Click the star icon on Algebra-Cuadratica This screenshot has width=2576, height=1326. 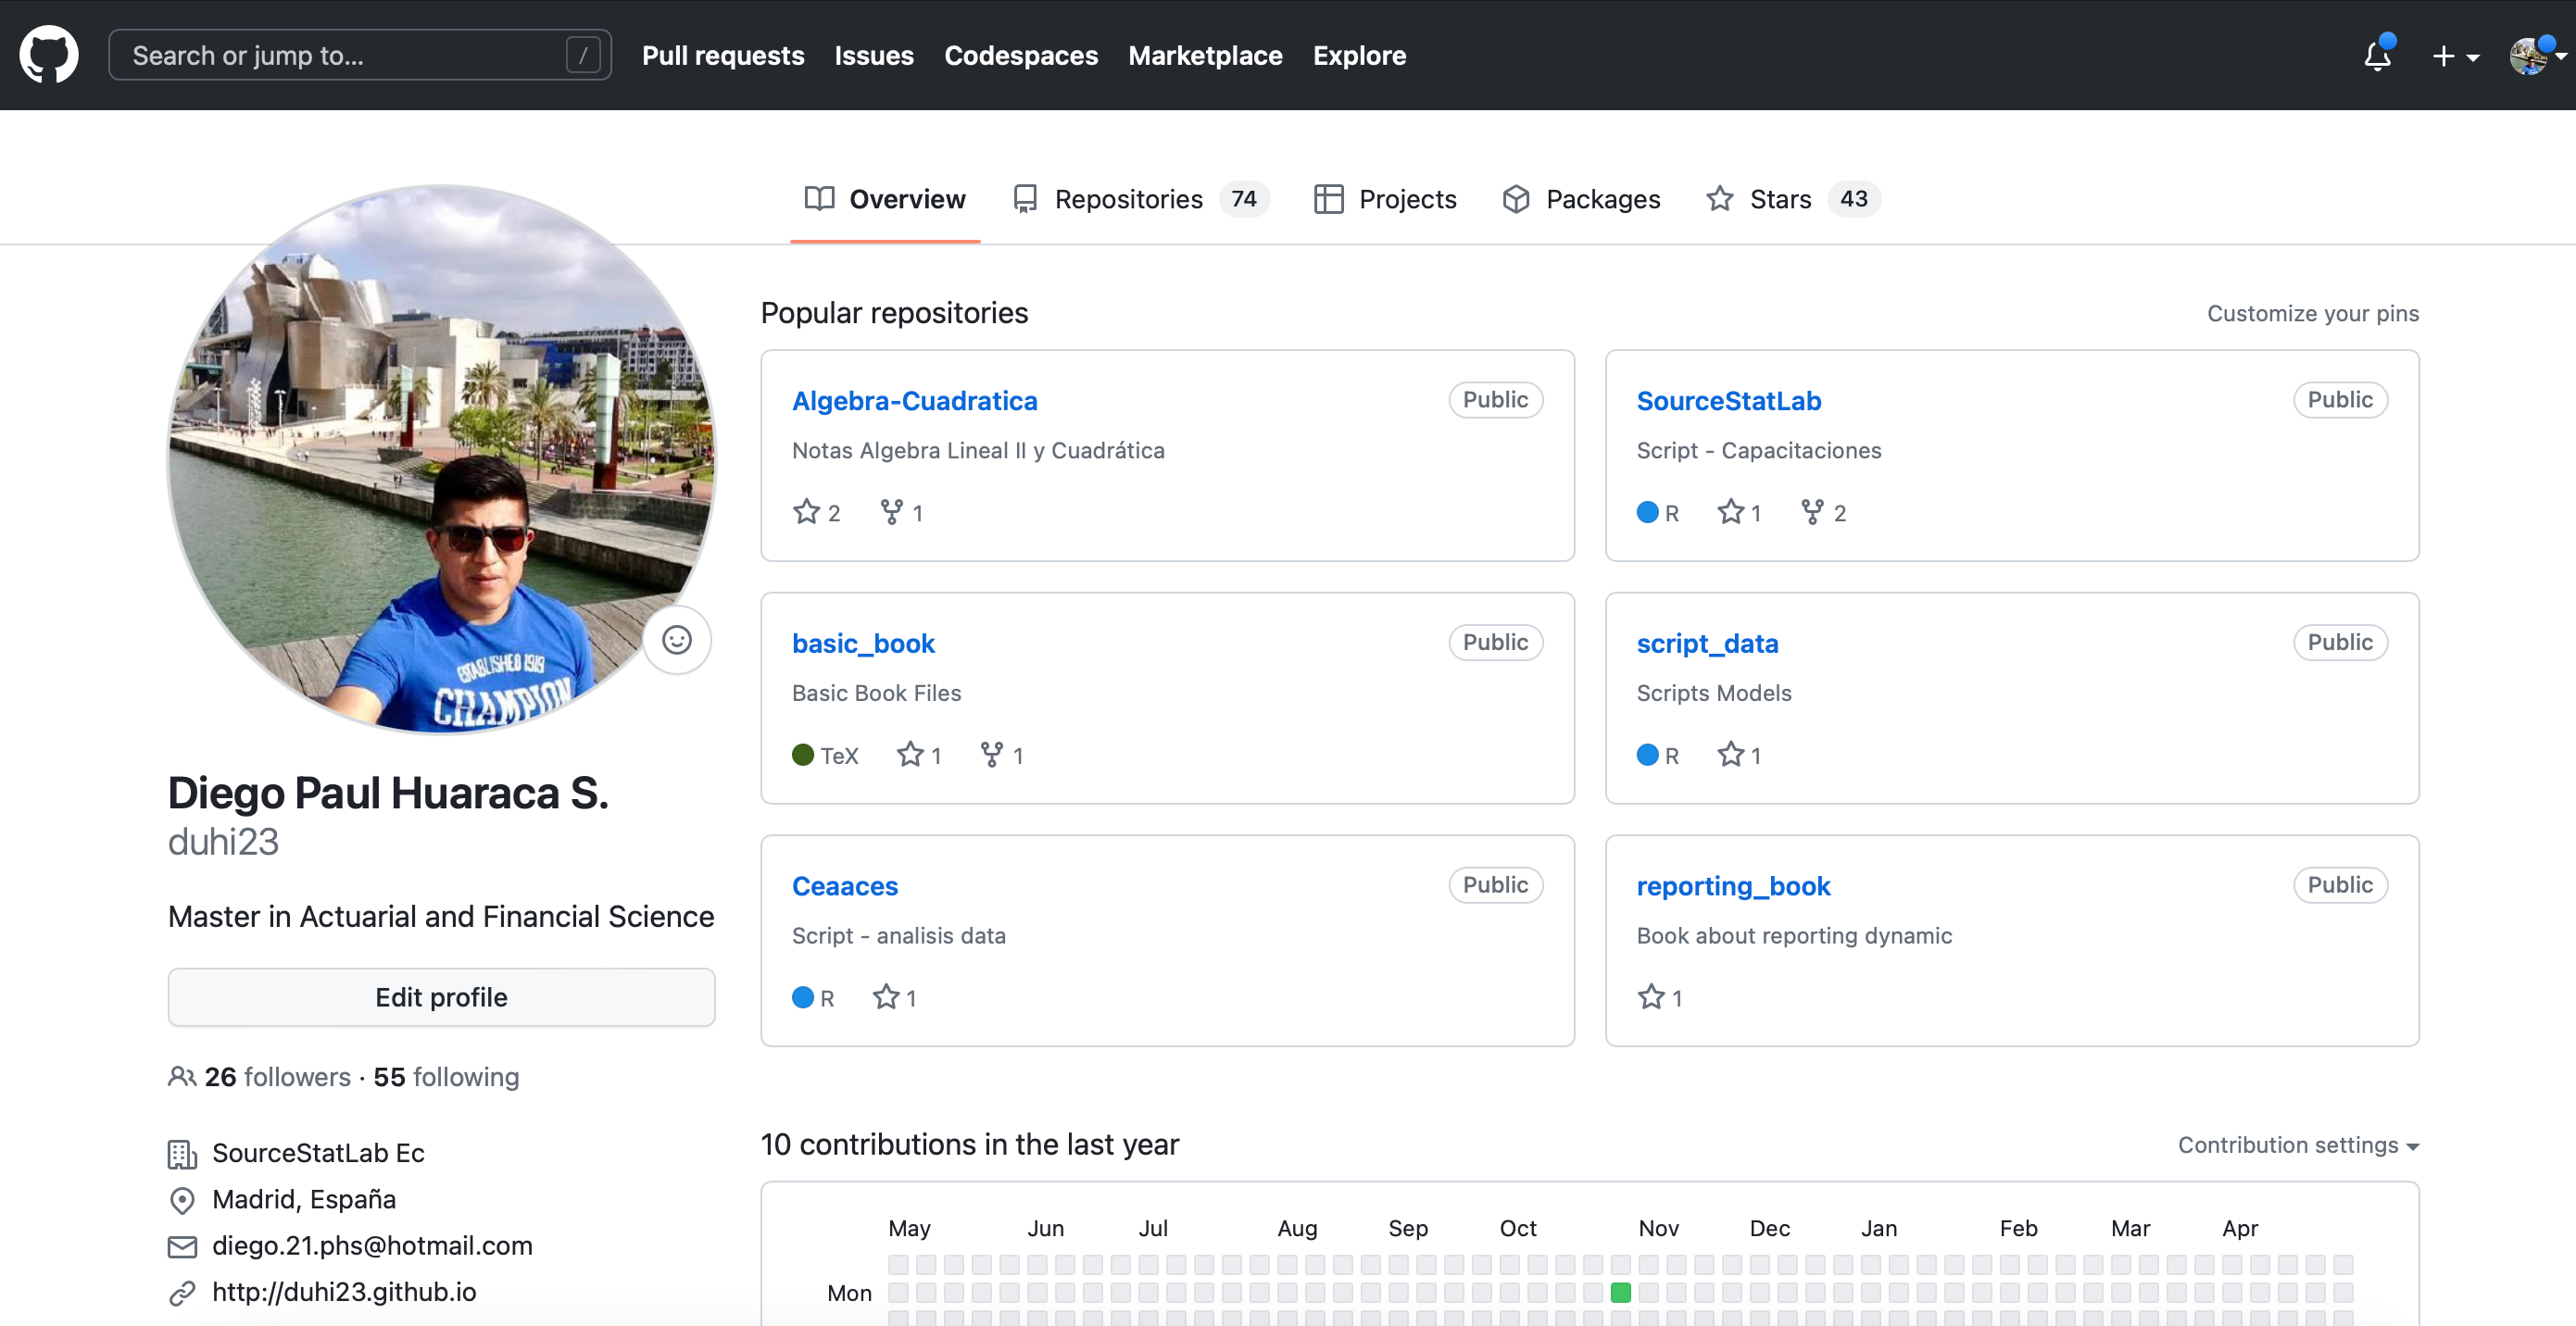806,512
